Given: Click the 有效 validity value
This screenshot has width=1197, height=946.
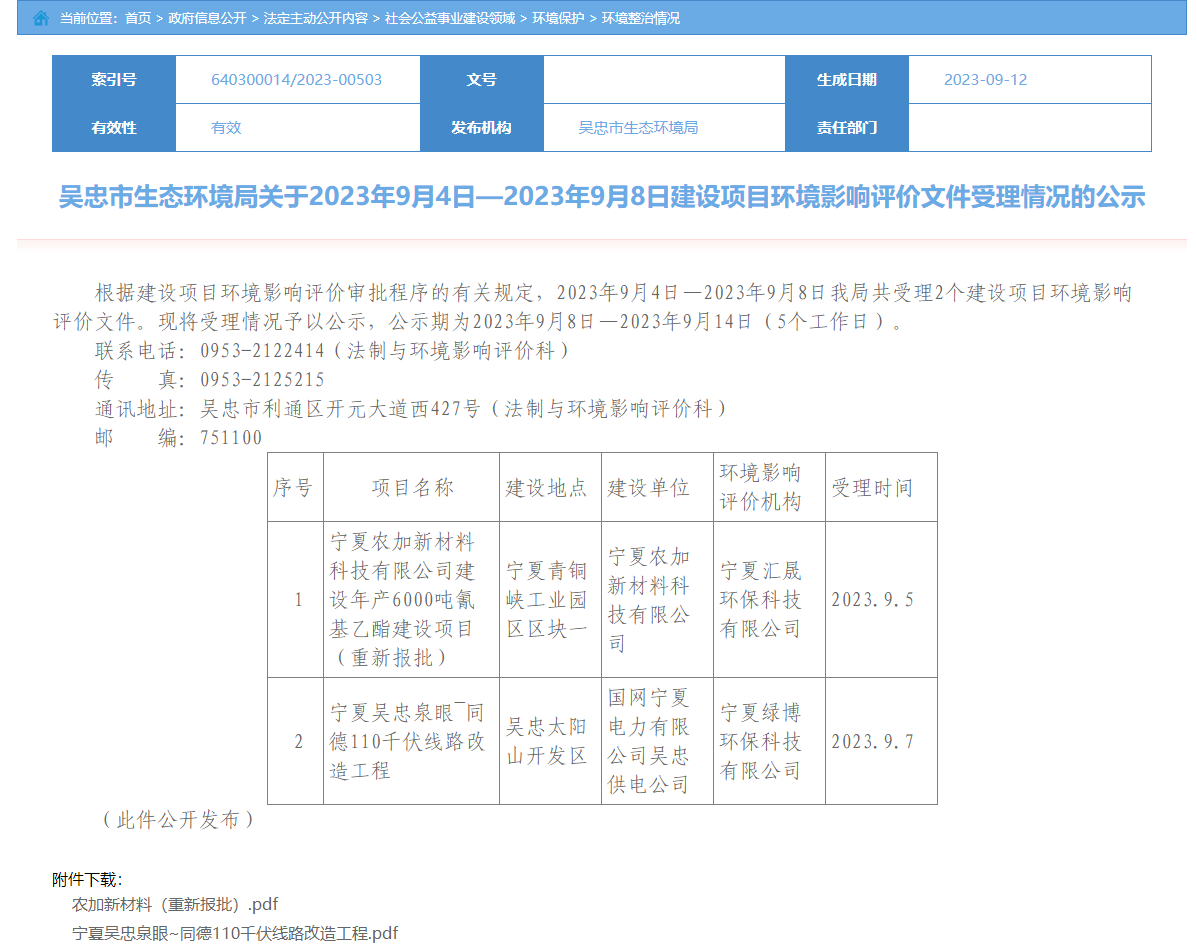Looking at the screenshot, I should click(x=226, y=128).
